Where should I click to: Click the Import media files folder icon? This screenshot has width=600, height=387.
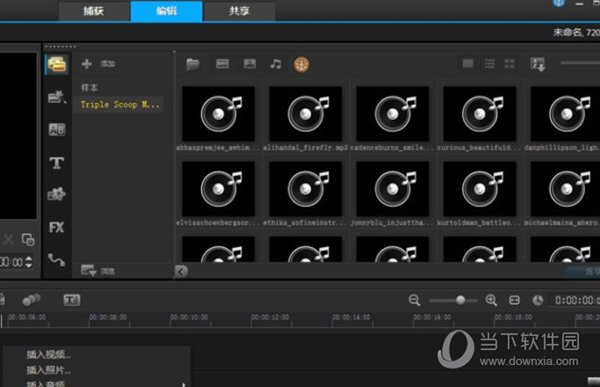coord(193,64)
